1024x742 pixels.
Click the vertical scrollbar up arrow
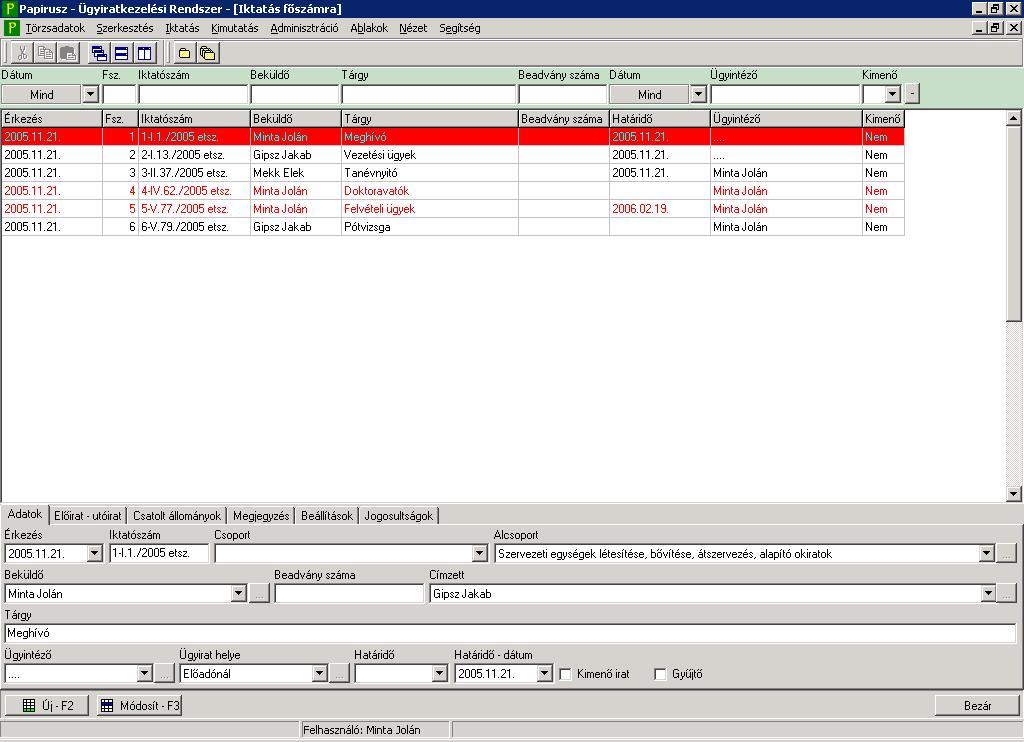[x=1014, y=118]
